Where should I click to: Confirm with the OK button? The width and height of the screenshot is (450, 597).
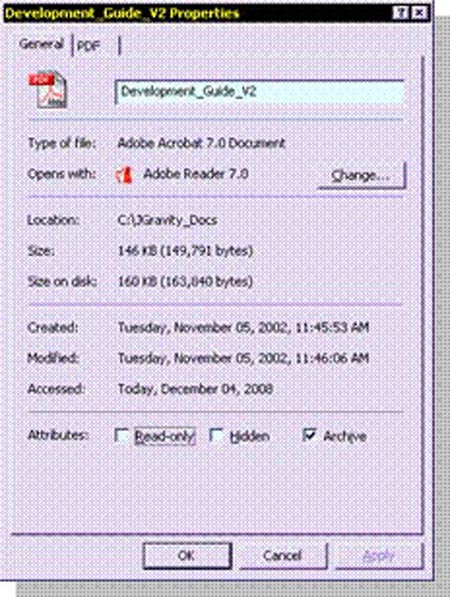coord(187,555)
